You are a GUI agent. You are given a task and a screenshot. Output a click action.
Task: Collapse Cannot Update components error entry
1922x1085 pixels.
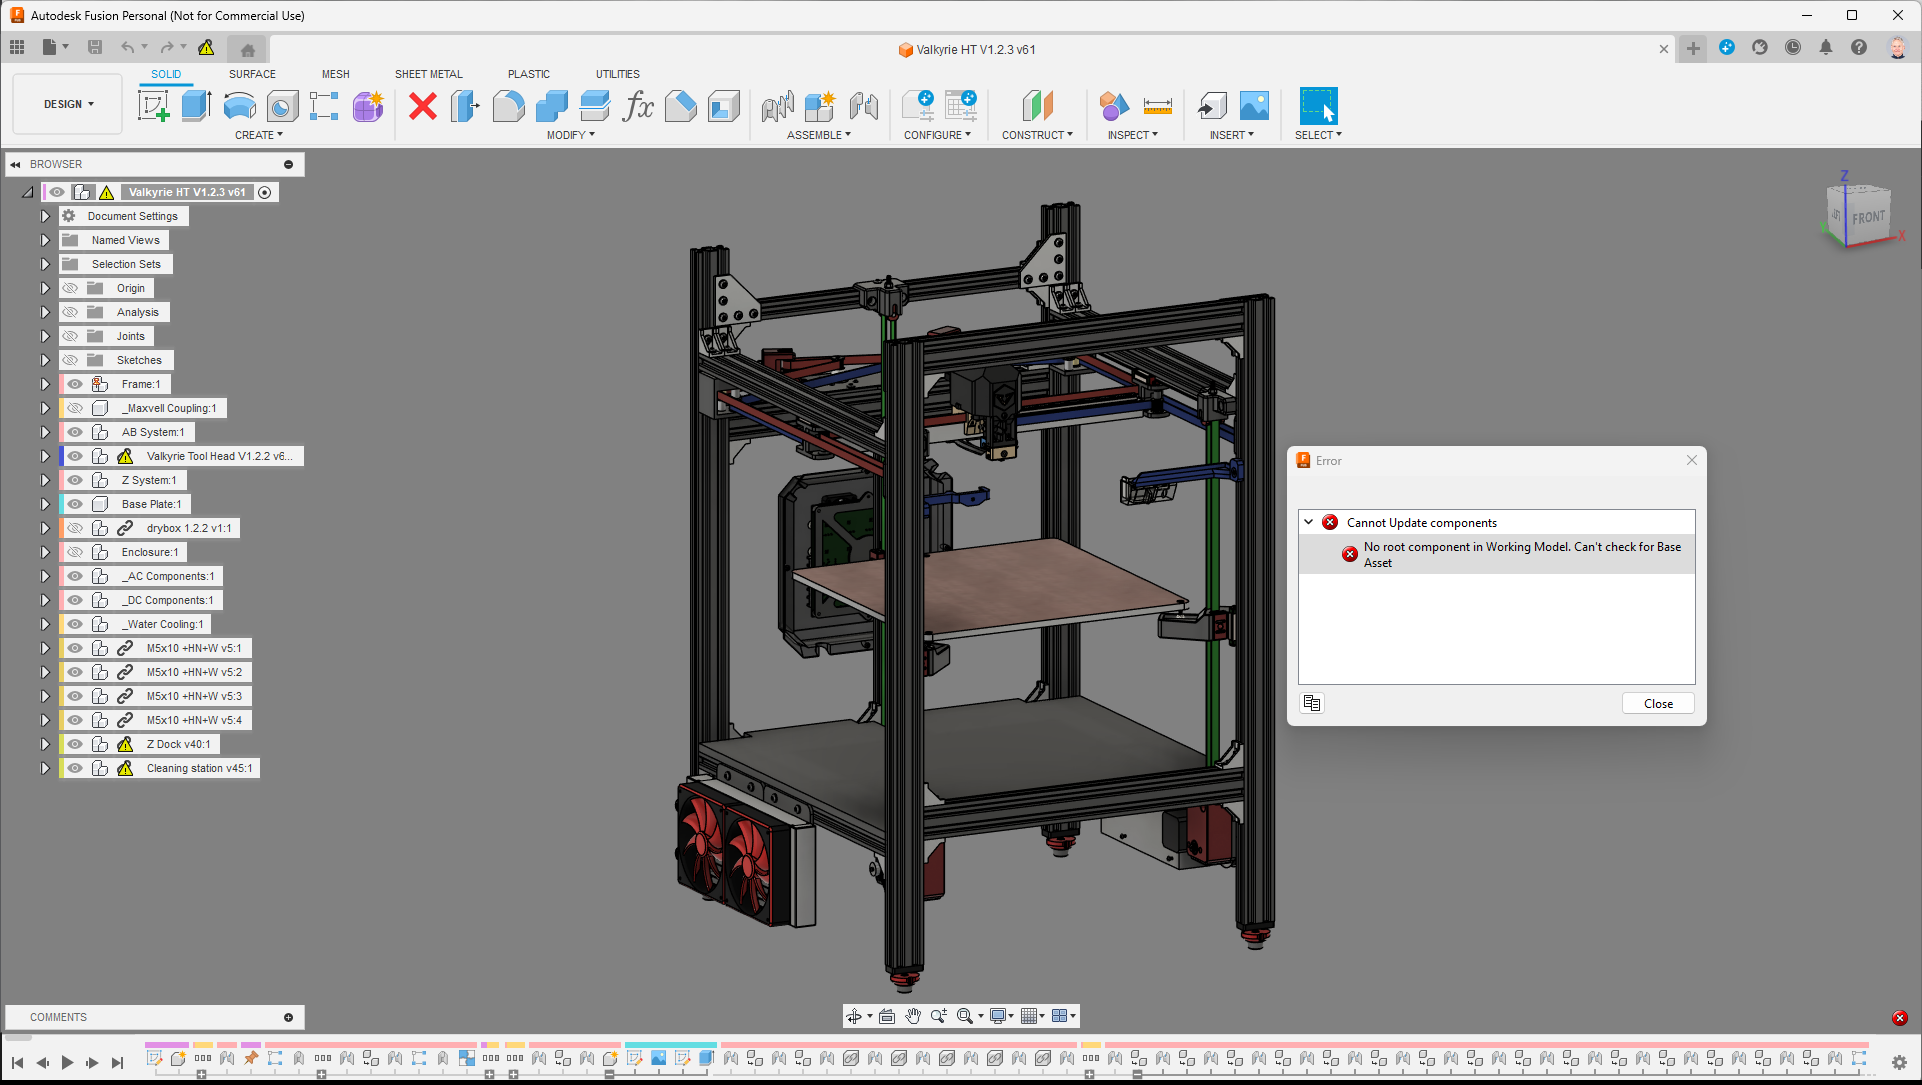click(x=1308, y=522)
